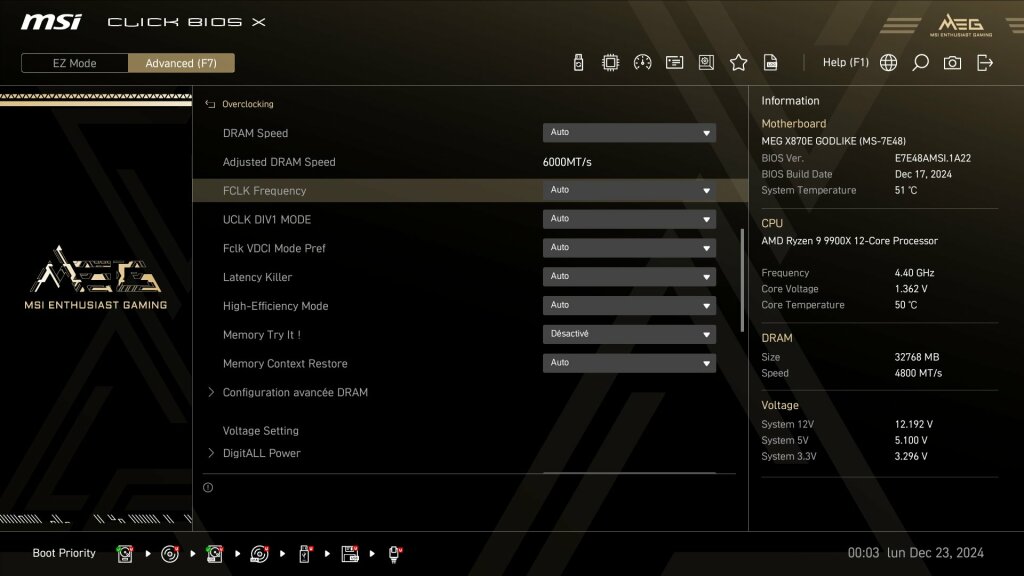Open Memory Context Restore dropdown
Image resolution: width=1024 pixels, height=576 pixels.
point(629,362)
